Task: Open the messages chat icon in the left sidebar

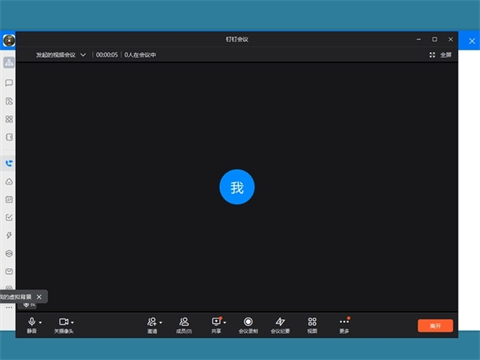Action: coord(9,83)
